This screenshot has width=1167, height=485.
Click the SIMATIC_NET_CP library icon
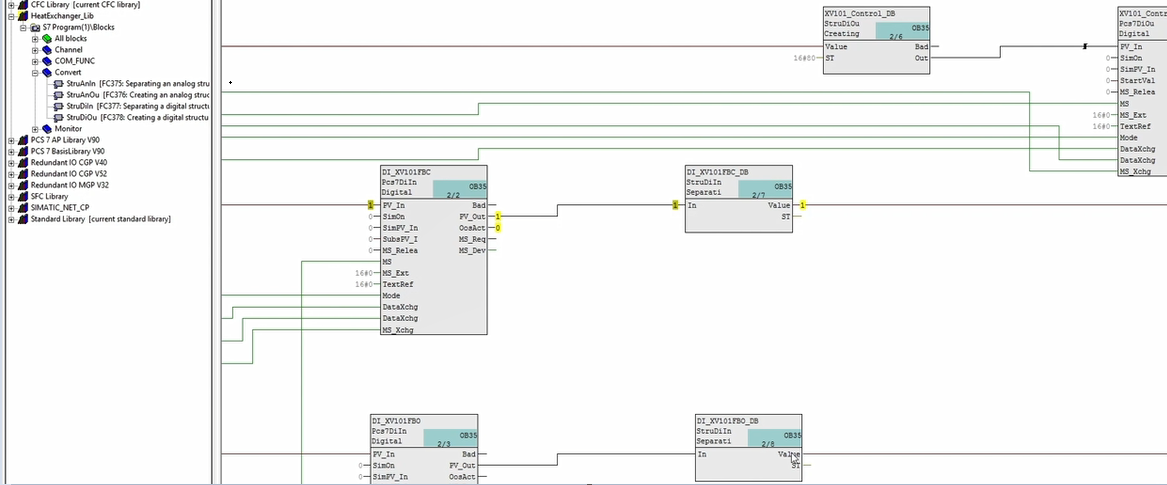tap(23, 208)
